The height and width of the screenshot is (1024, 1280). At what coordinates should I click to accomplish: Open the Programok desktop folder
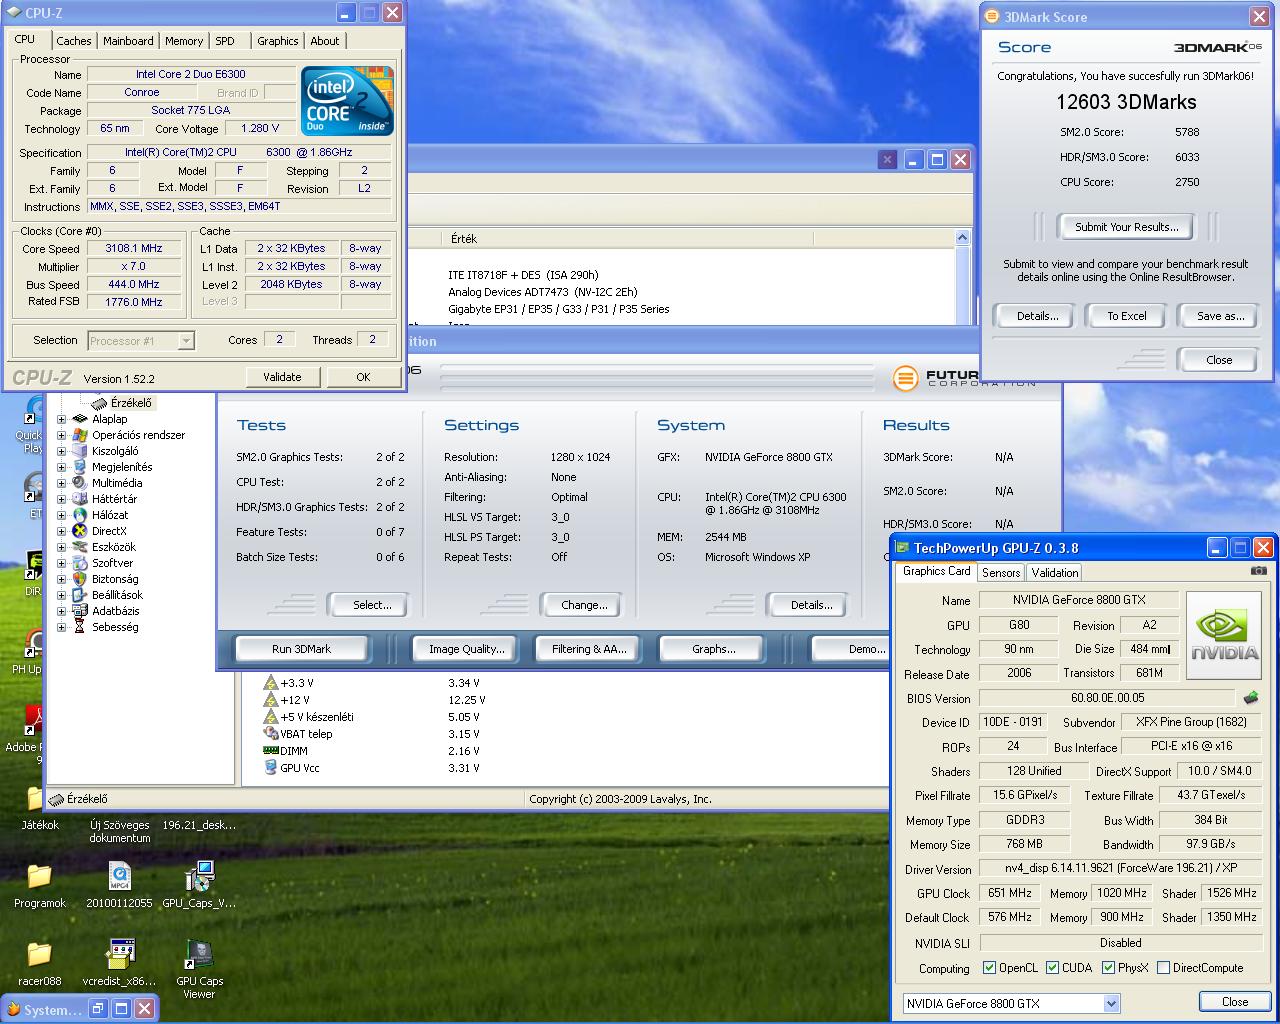pos(39,876)
